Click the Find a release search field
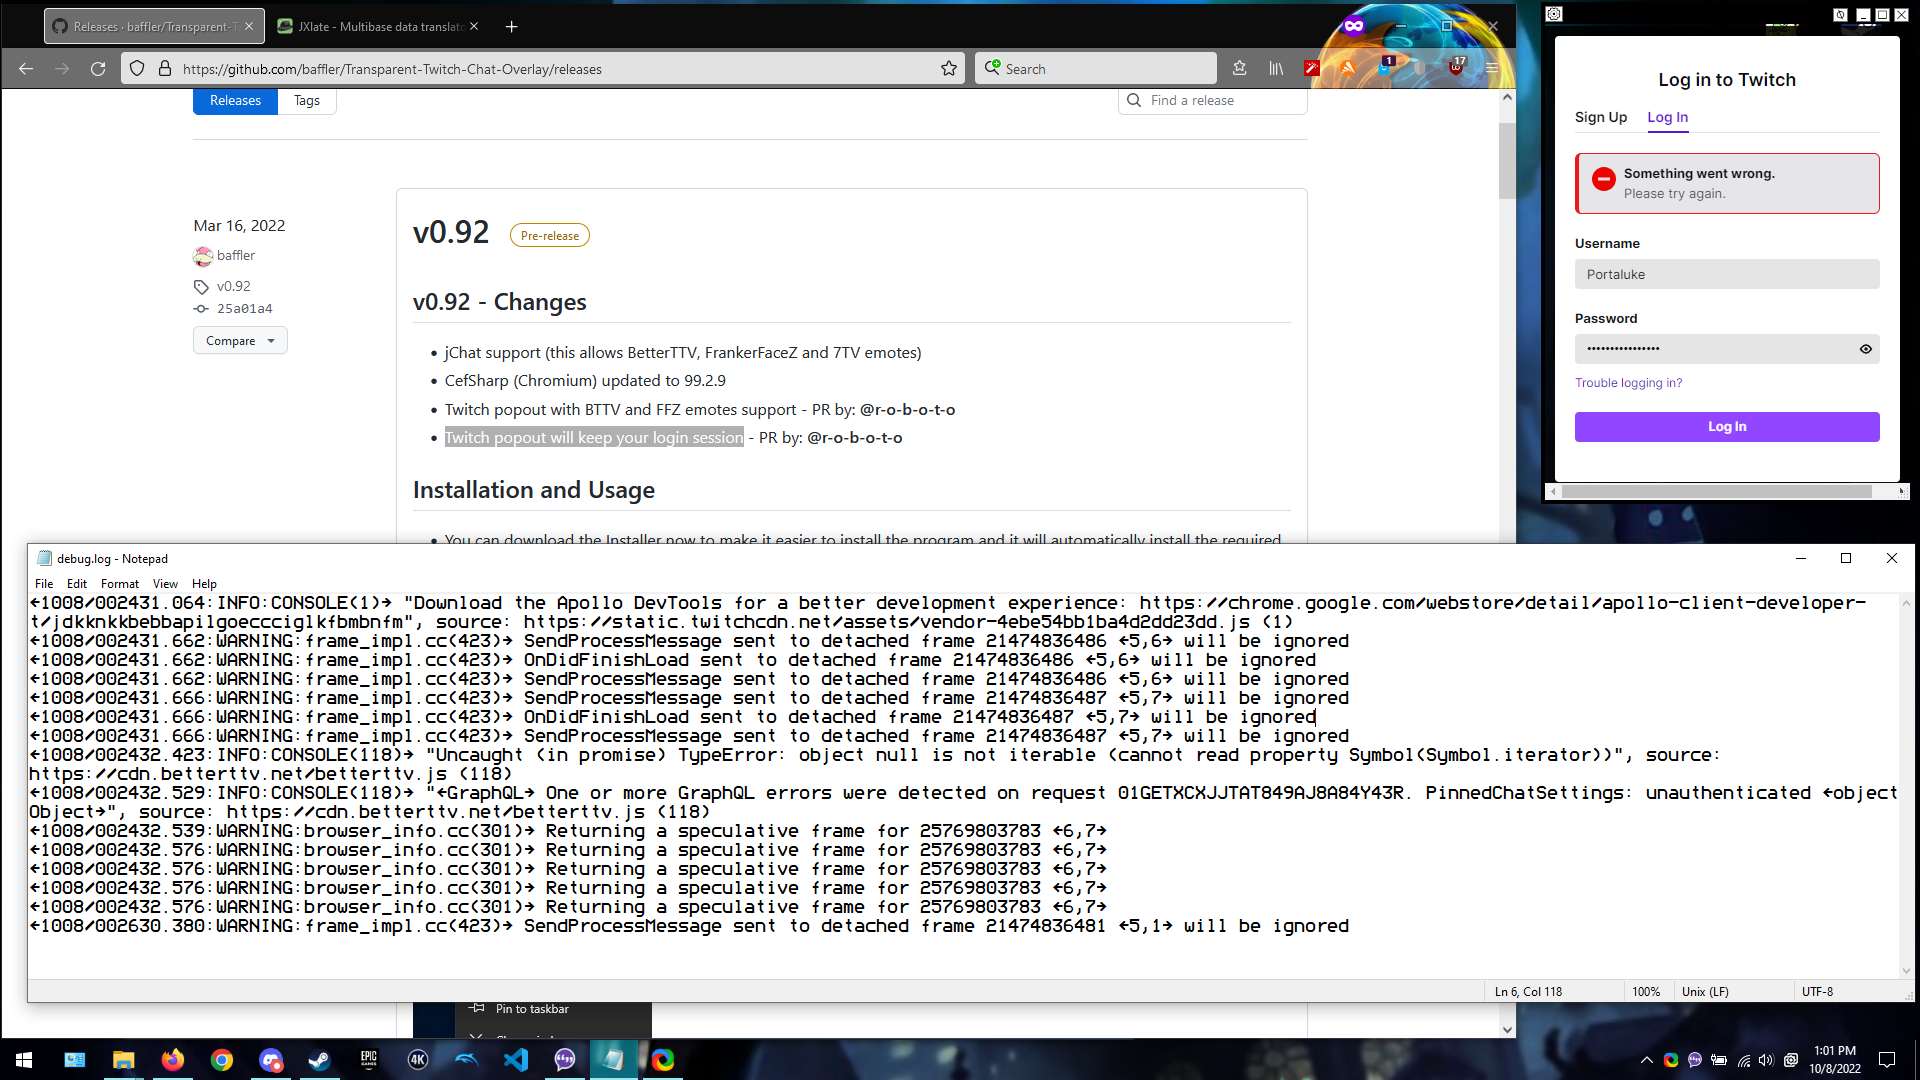 [1212, 100]
